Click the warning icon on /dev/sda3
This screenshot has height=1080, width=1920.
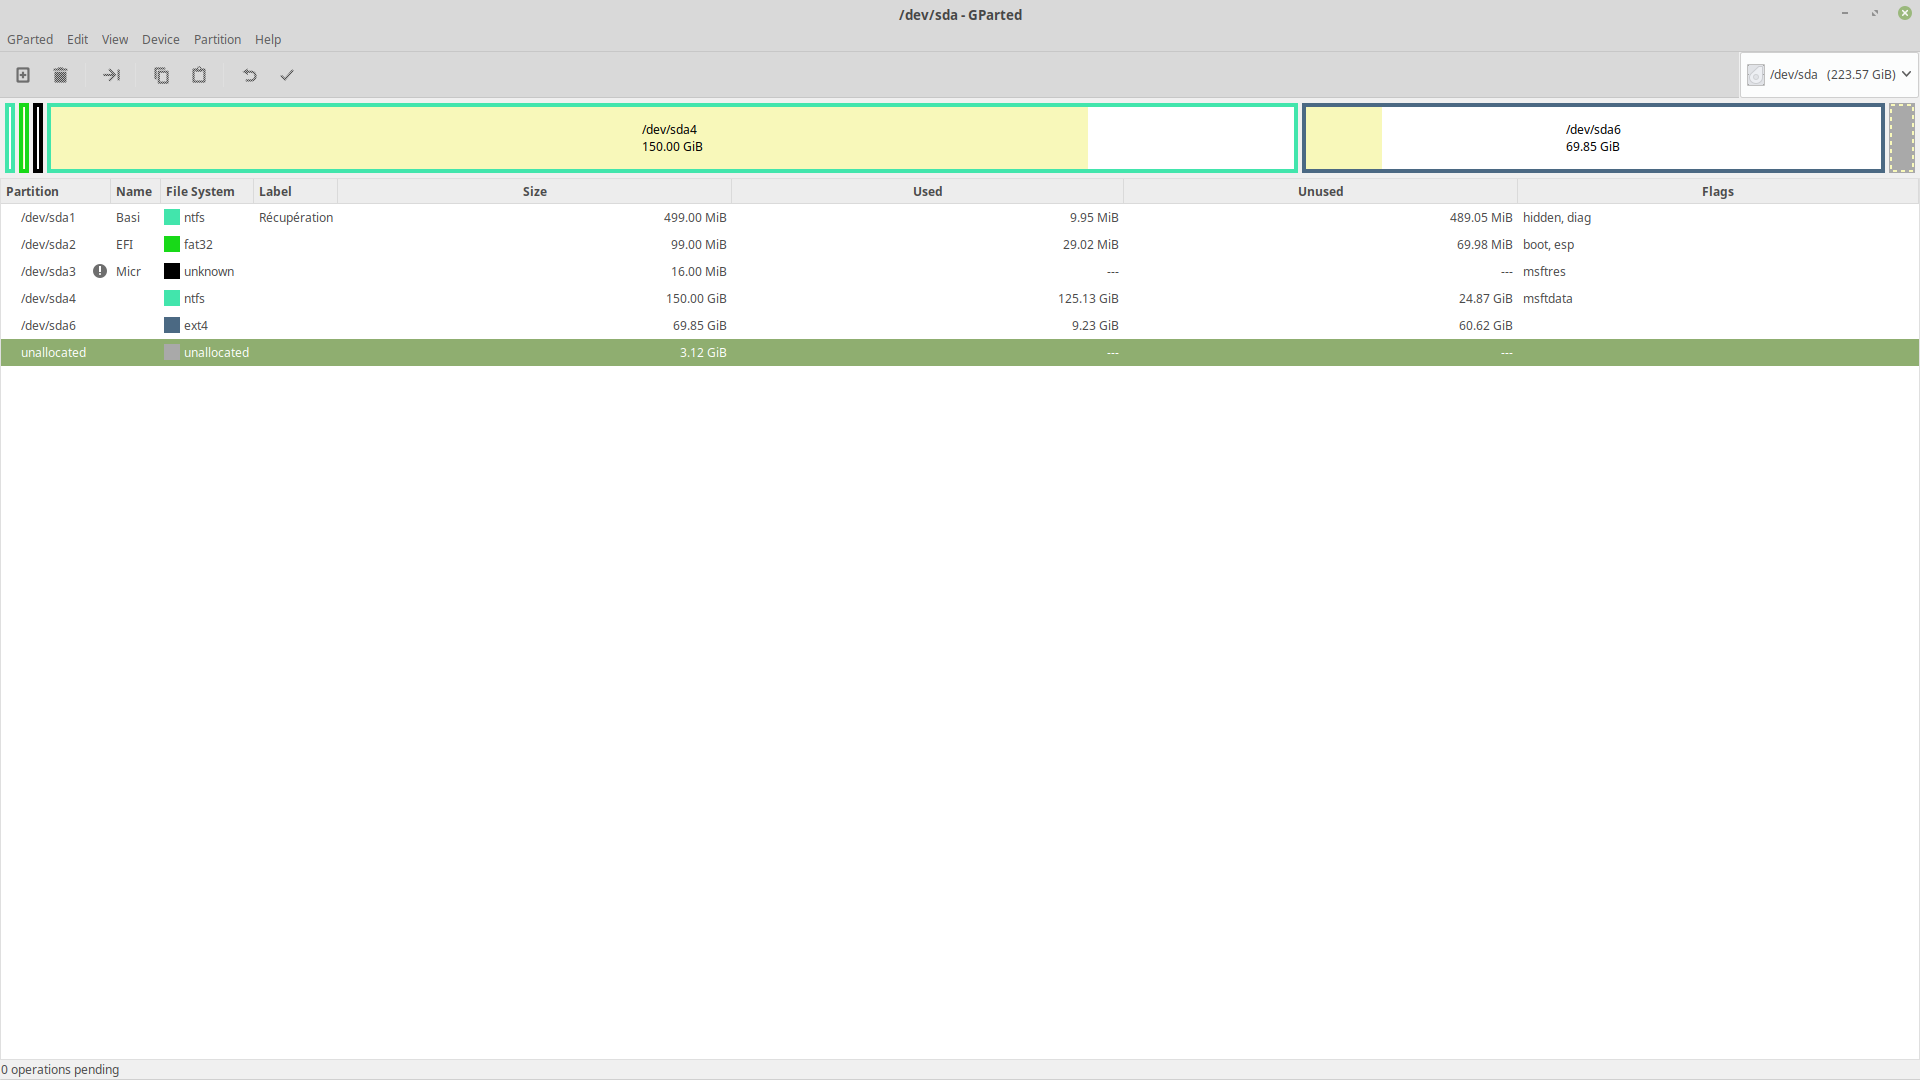(100, 271)
